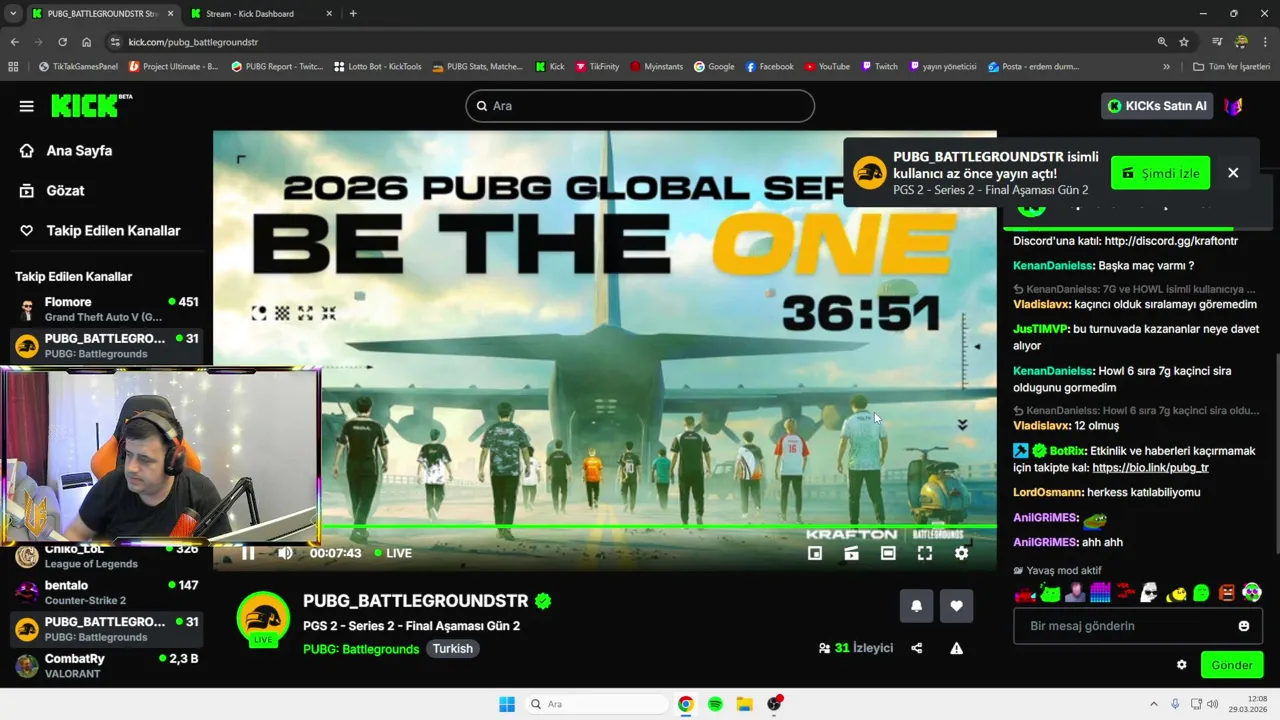Open Spotify from the taskbar

(715, 704)
